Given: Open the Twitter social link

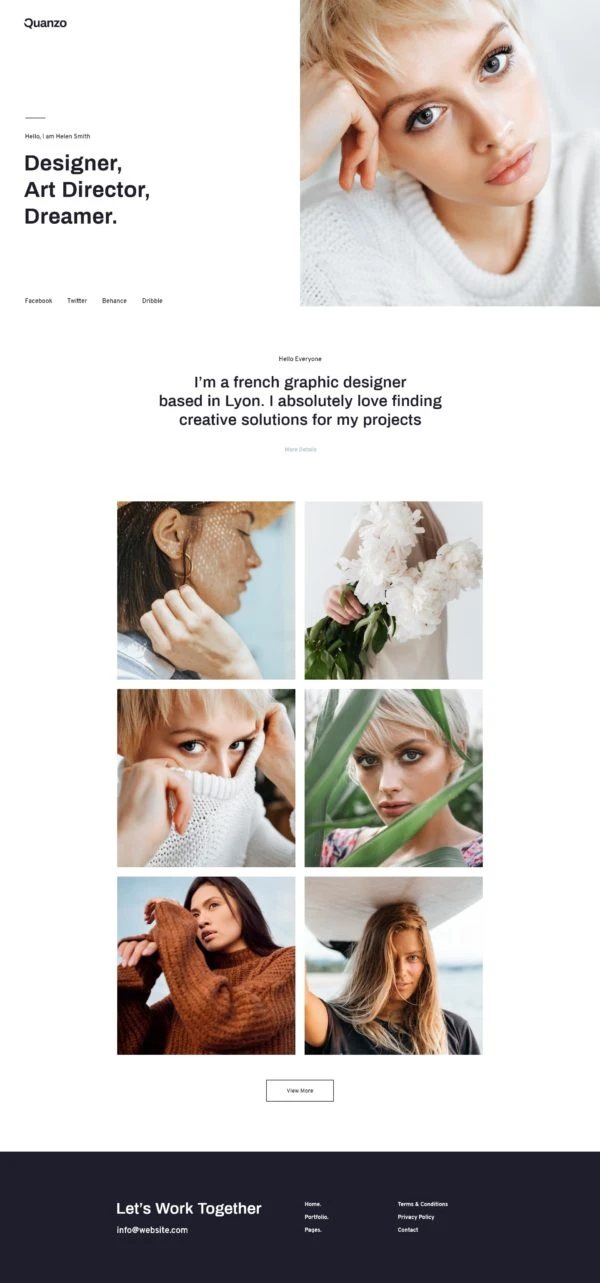Looking at the screenshot, I should point(77,301).
